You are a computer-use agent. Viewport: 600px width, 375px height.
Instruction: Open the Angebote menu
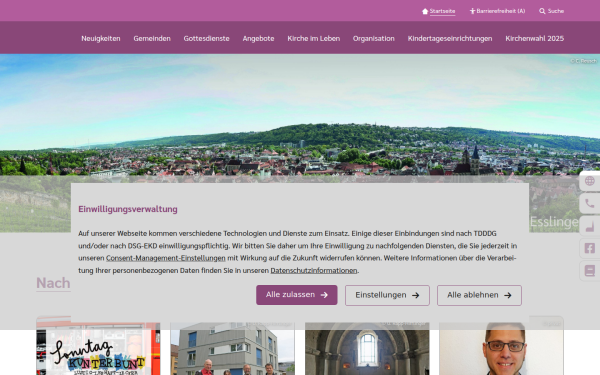click(x=258, y=38)
